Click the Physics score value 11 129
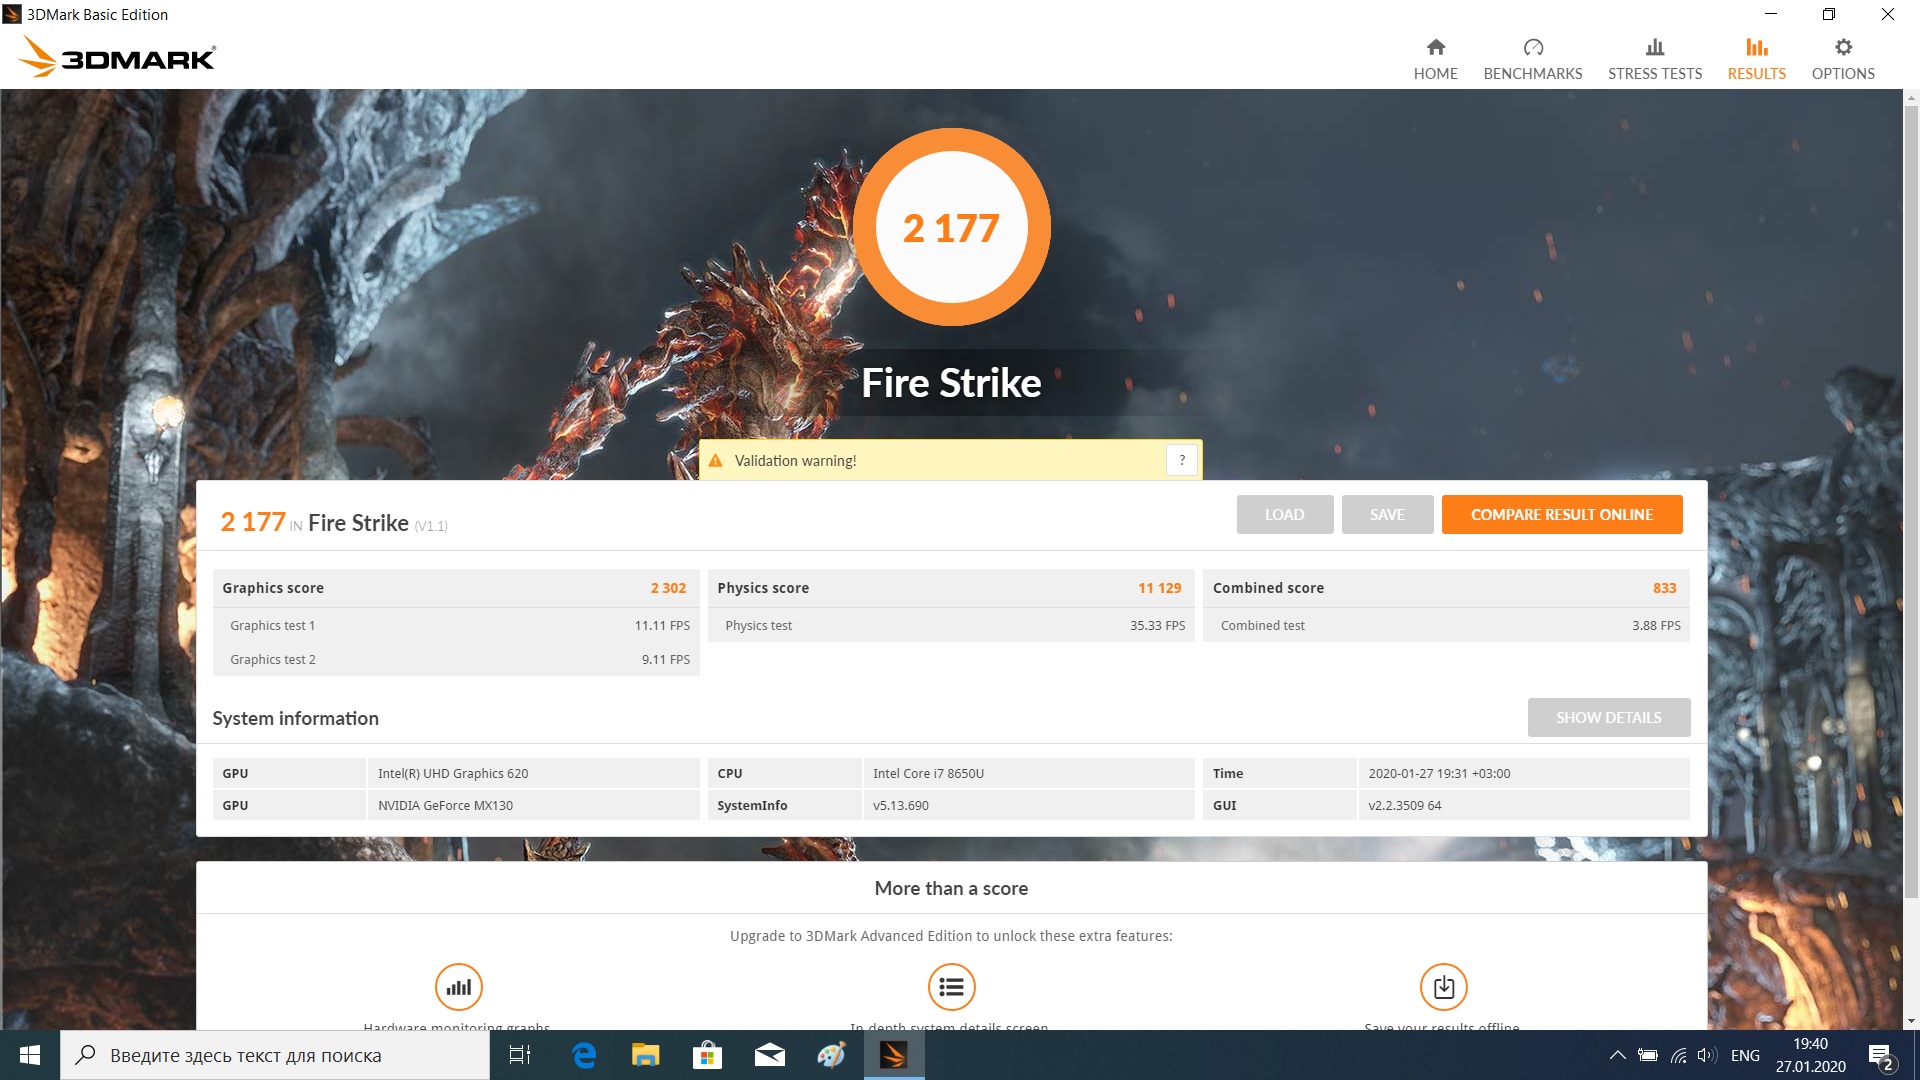The width and height of the screenshot is (1920, 1080). [1159, 588]
